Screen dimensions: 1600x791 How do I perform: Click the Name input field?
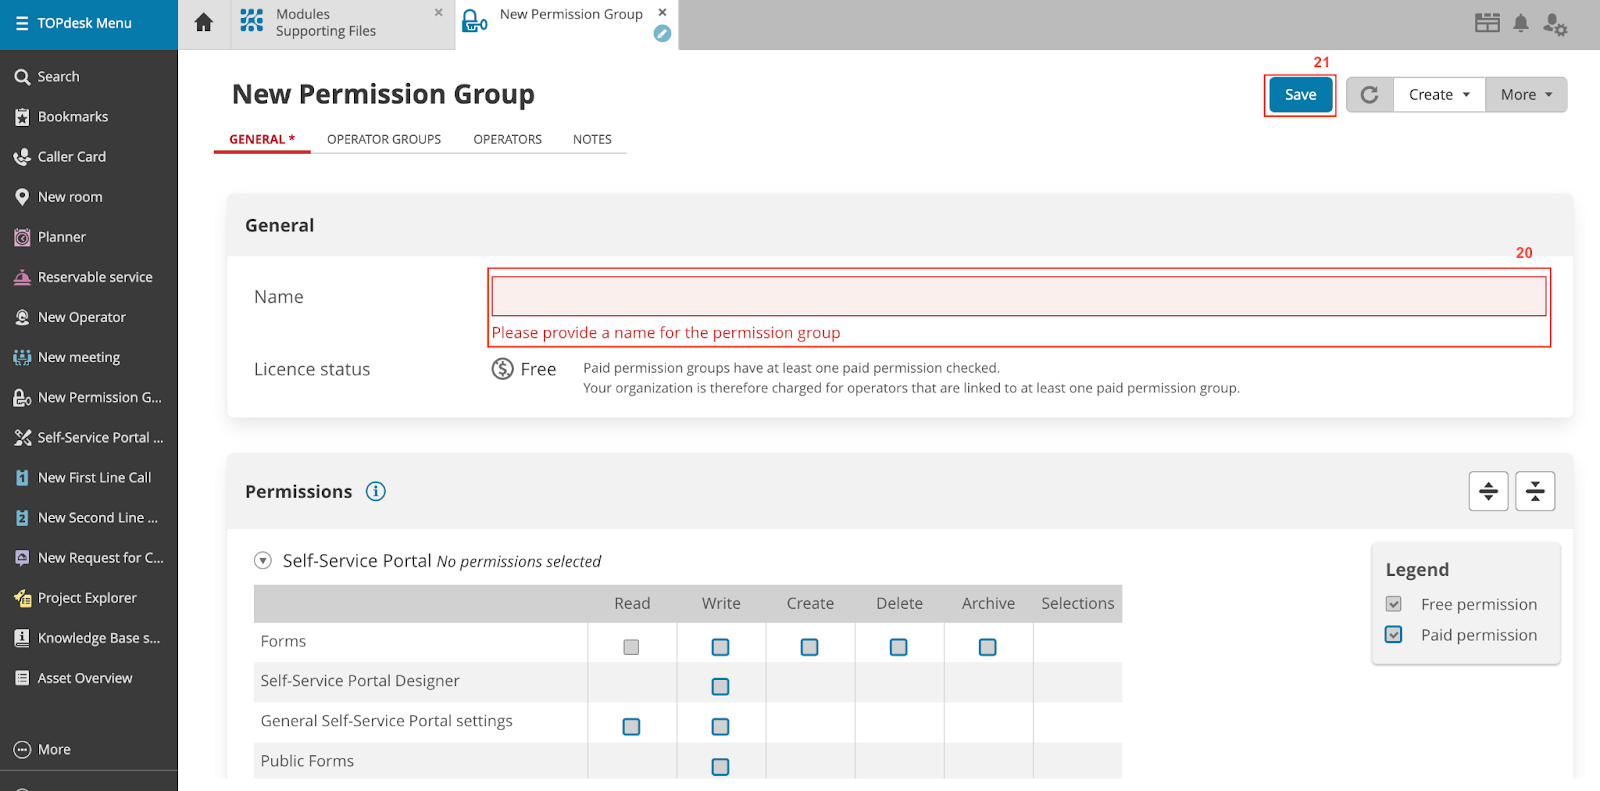pos(1018,296)
